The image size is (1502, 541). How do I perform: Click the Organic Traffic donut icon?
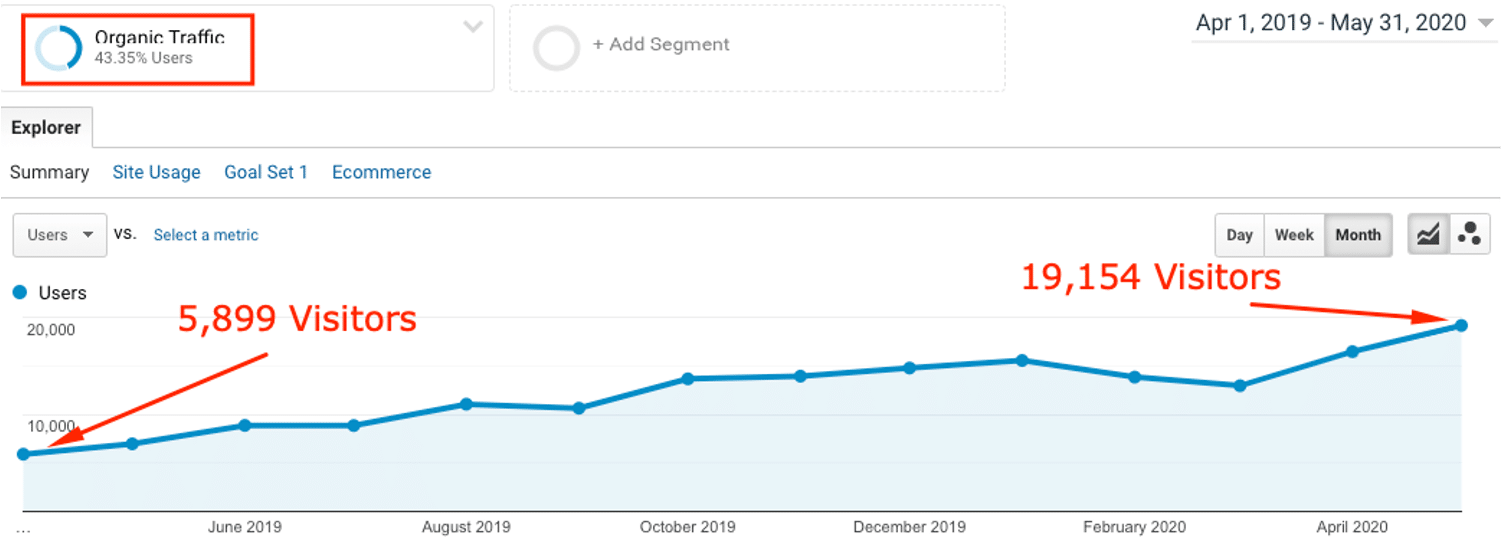click(58, 48)
